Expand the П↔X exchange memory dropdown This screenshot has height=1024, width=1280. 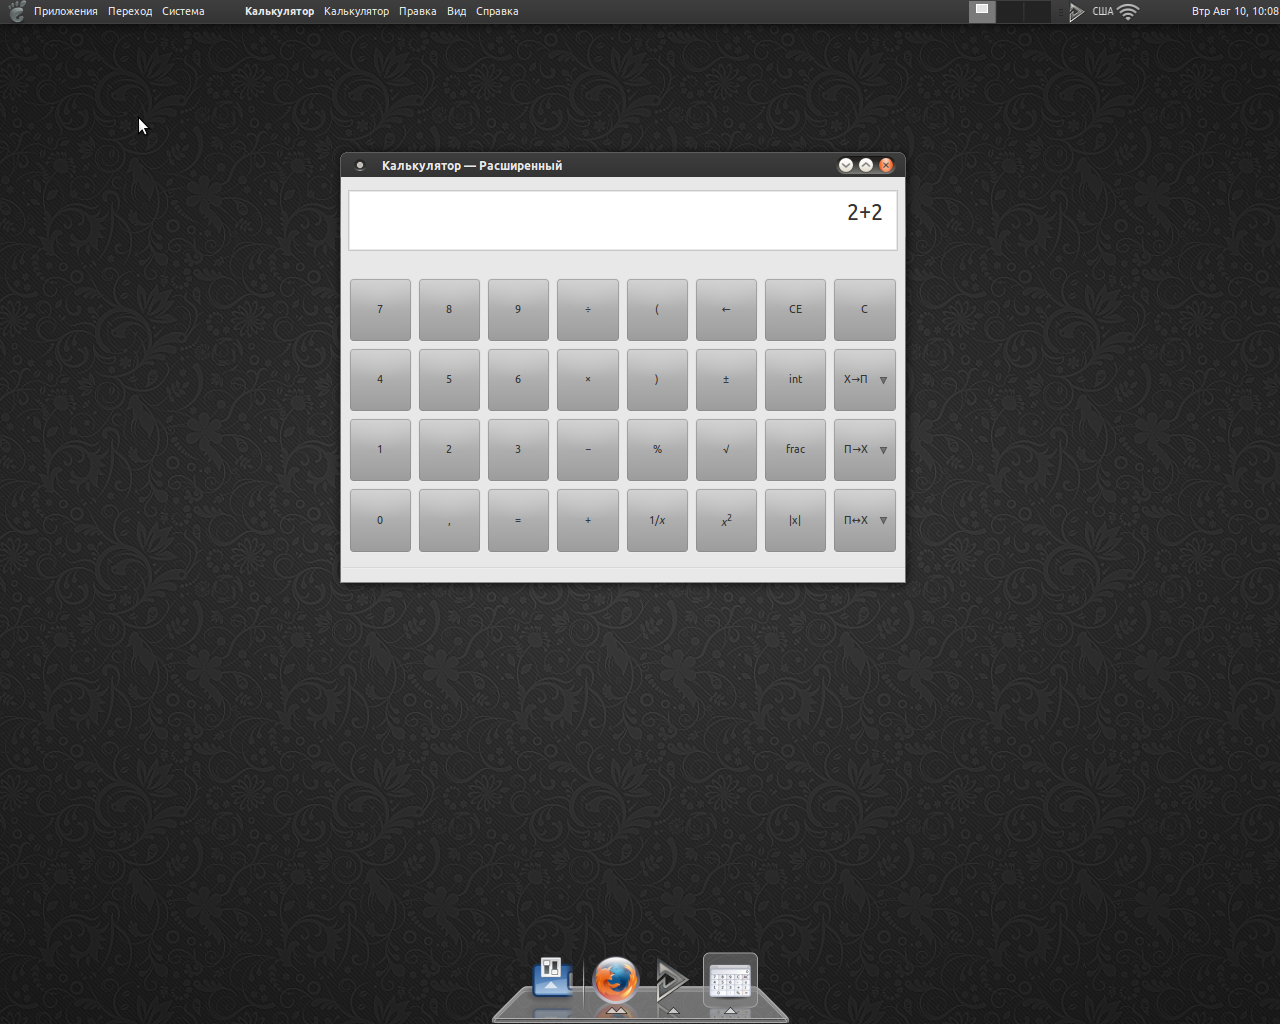tap(883, 520)
